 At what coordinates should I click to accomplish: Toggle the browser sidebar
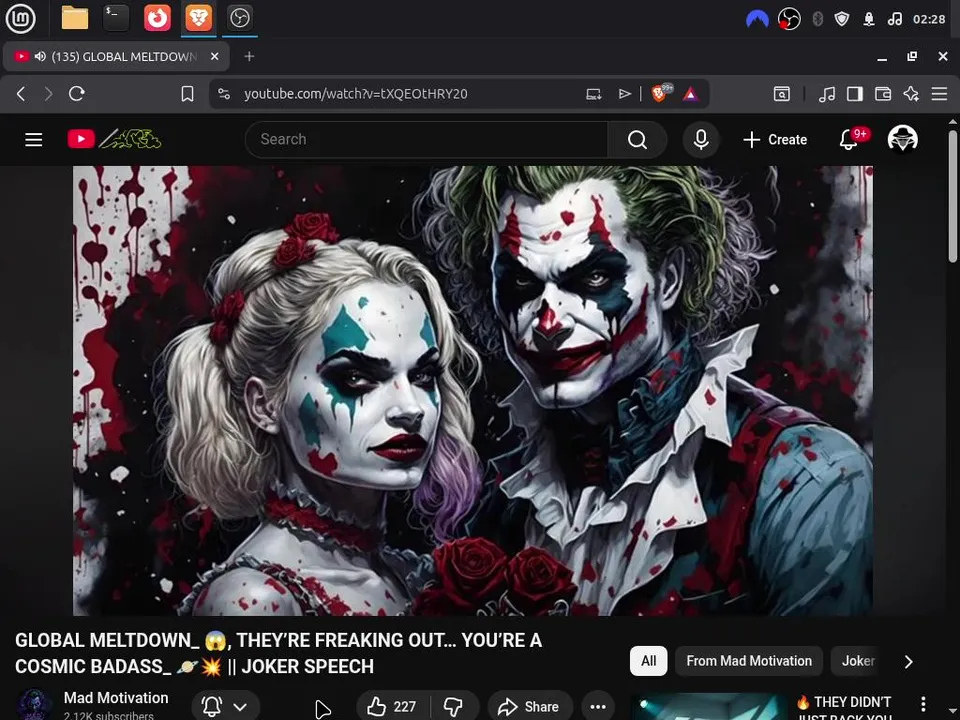coord(855,94)
